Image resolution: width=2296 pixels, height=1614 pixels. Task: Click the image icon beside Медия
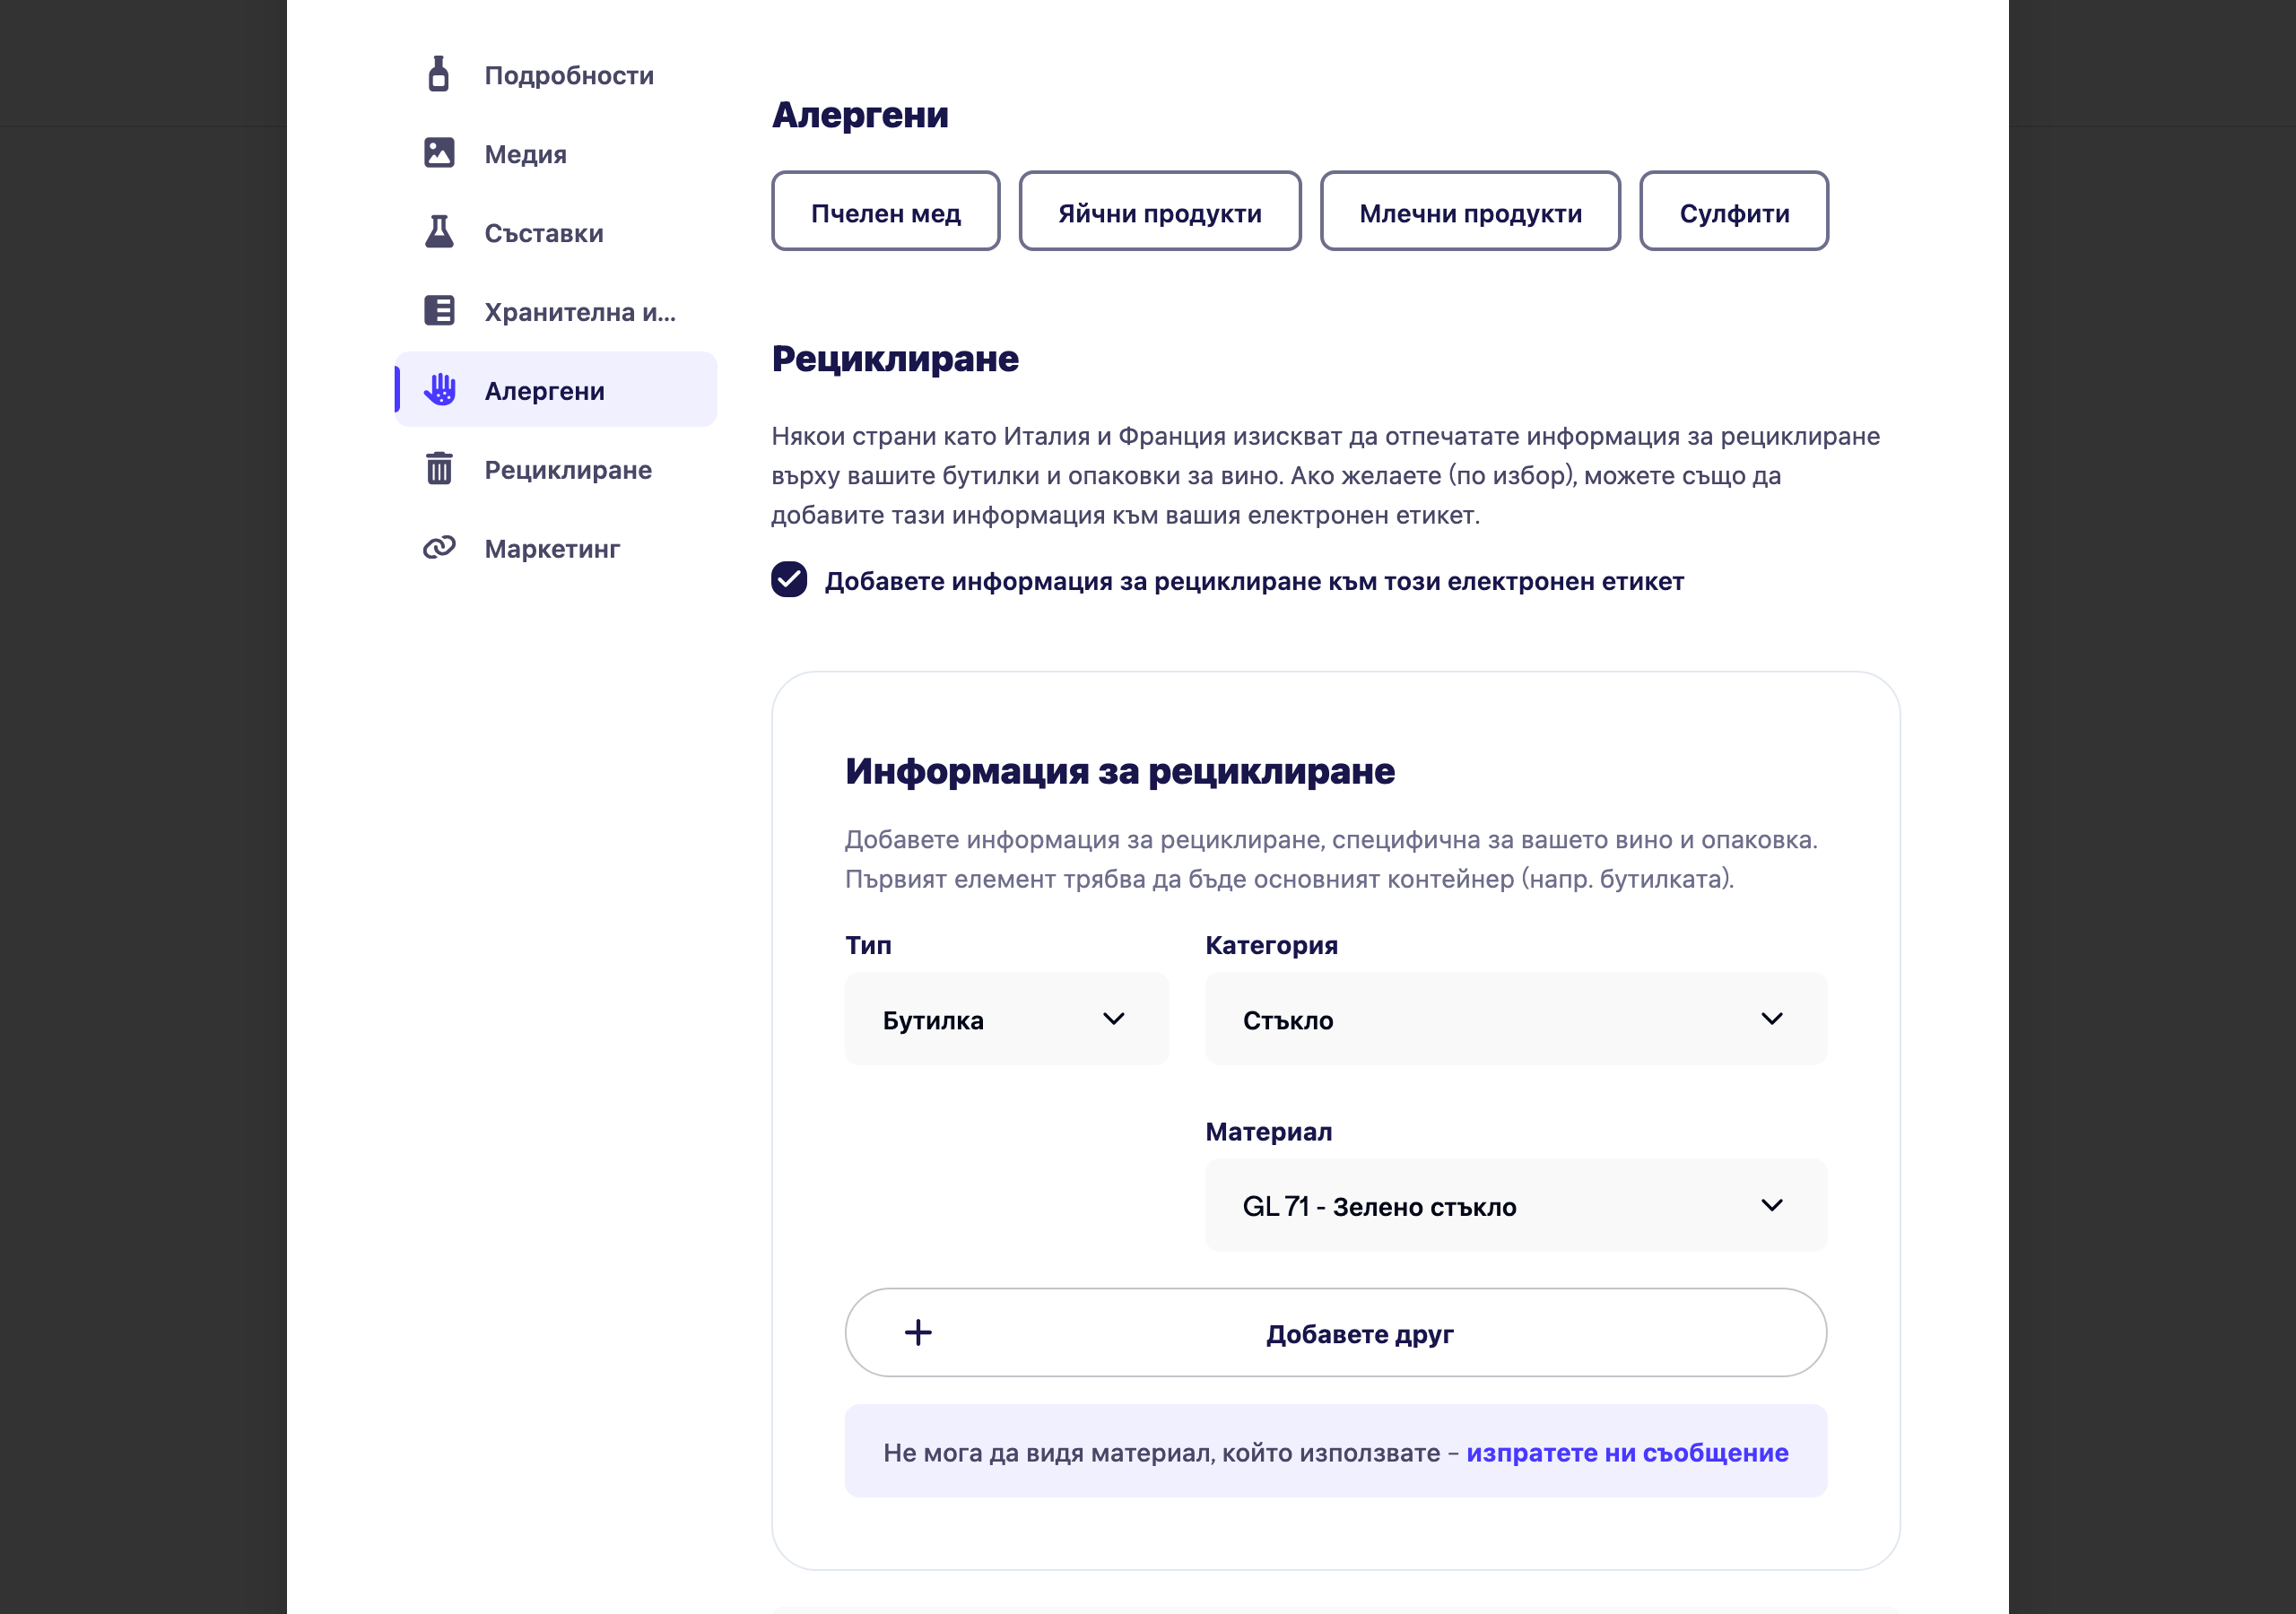coord(439,153)
